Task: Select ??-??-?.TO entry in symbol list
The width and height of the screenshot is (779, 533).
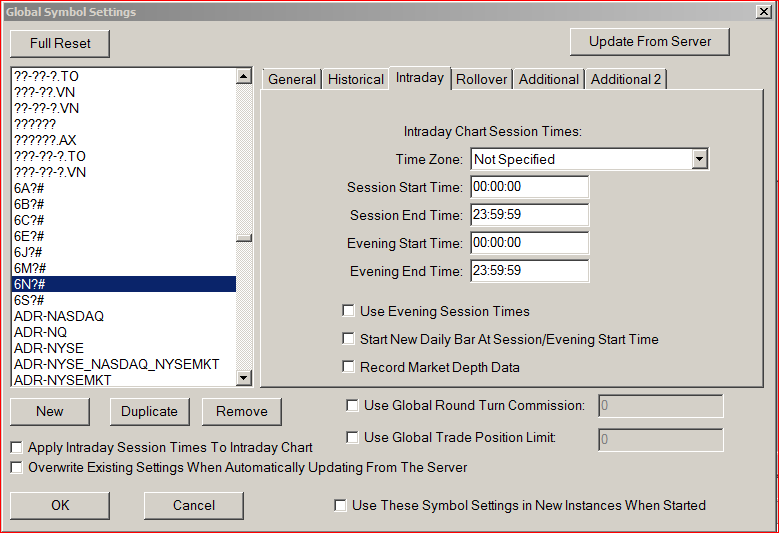Action: (124, 76)
